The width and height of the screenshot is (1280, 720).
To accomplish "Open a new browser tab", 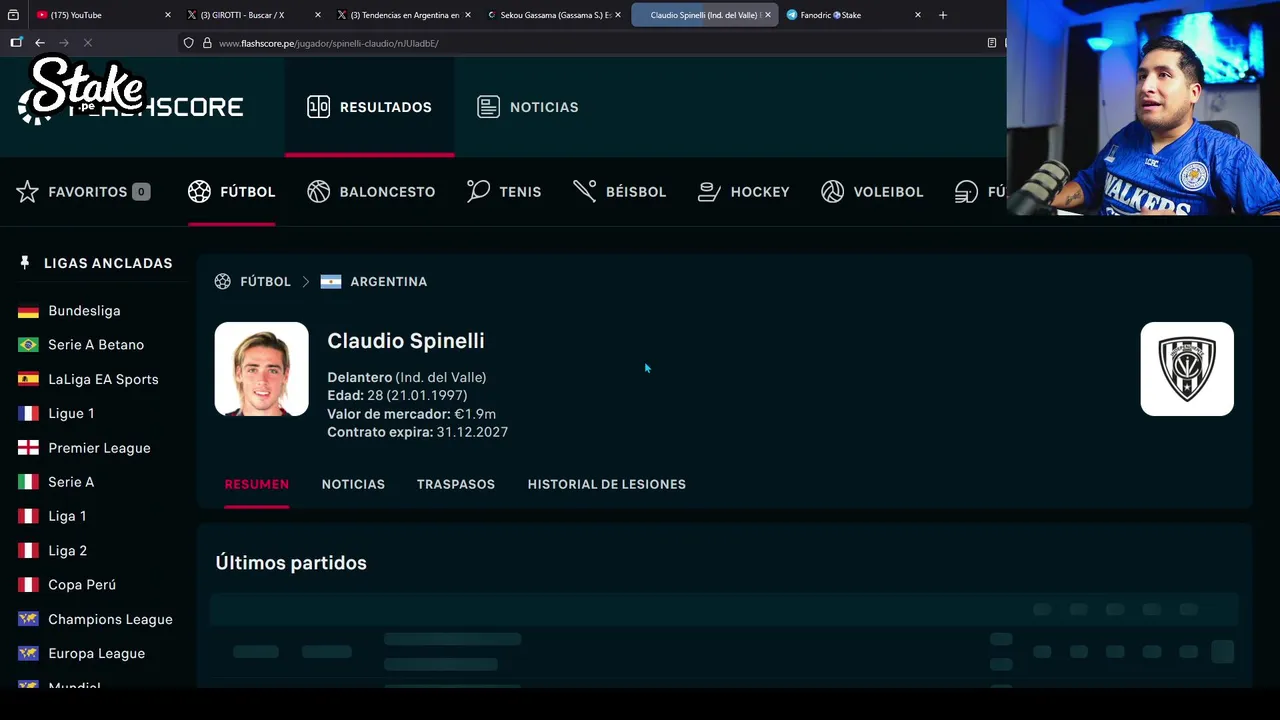I will pyautogui.click(x=942, y=15).
